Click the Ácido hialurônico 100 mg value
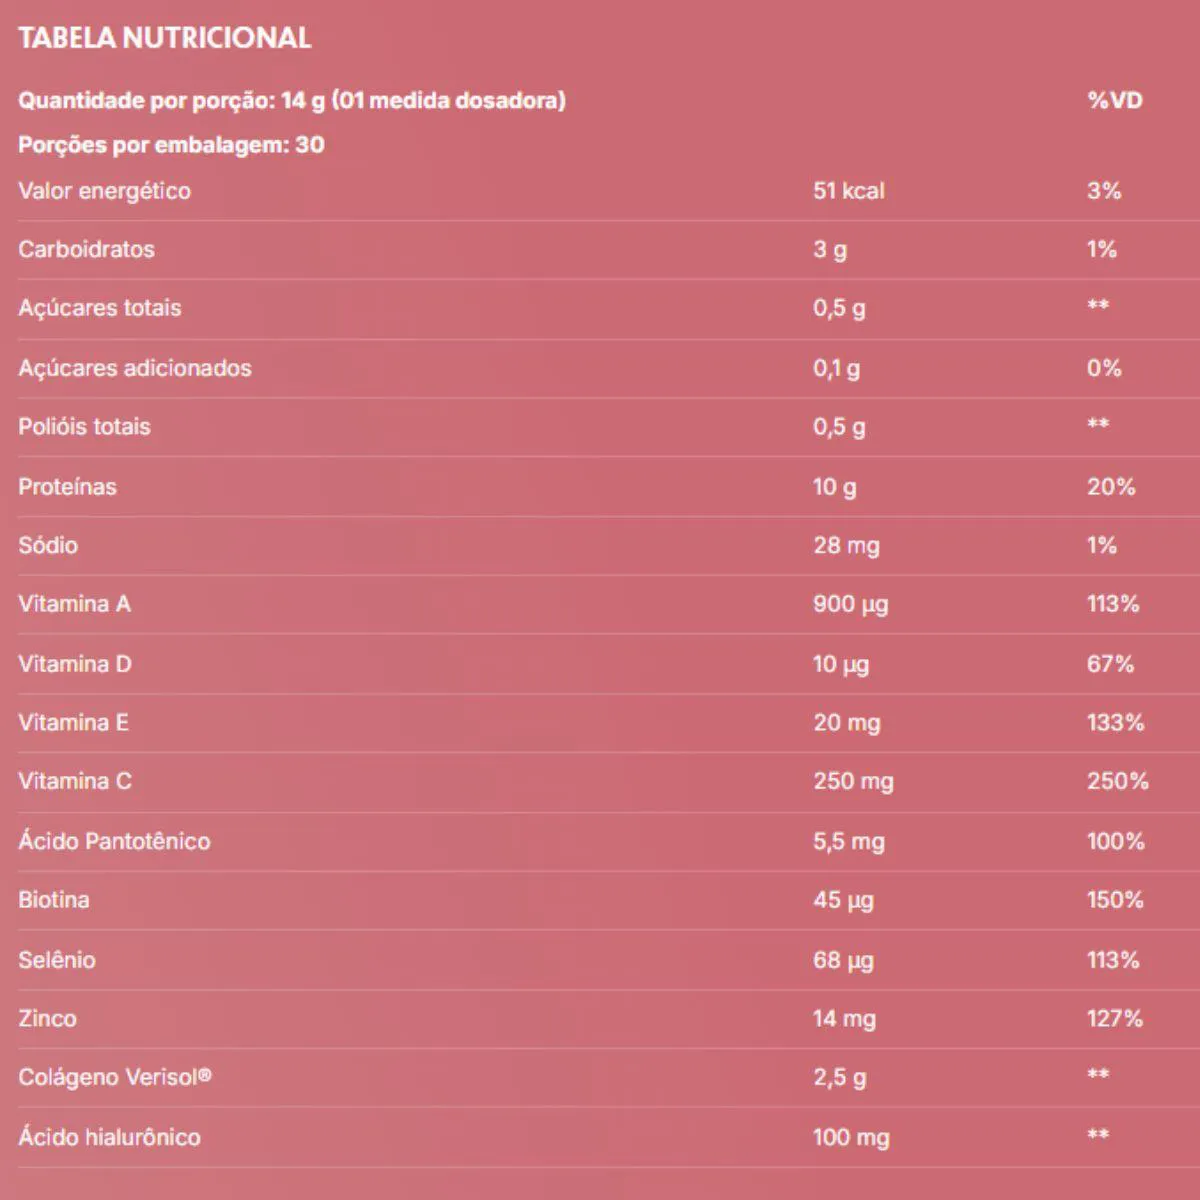The width and height of the screenshot is (1200, 1200). 851,1137
